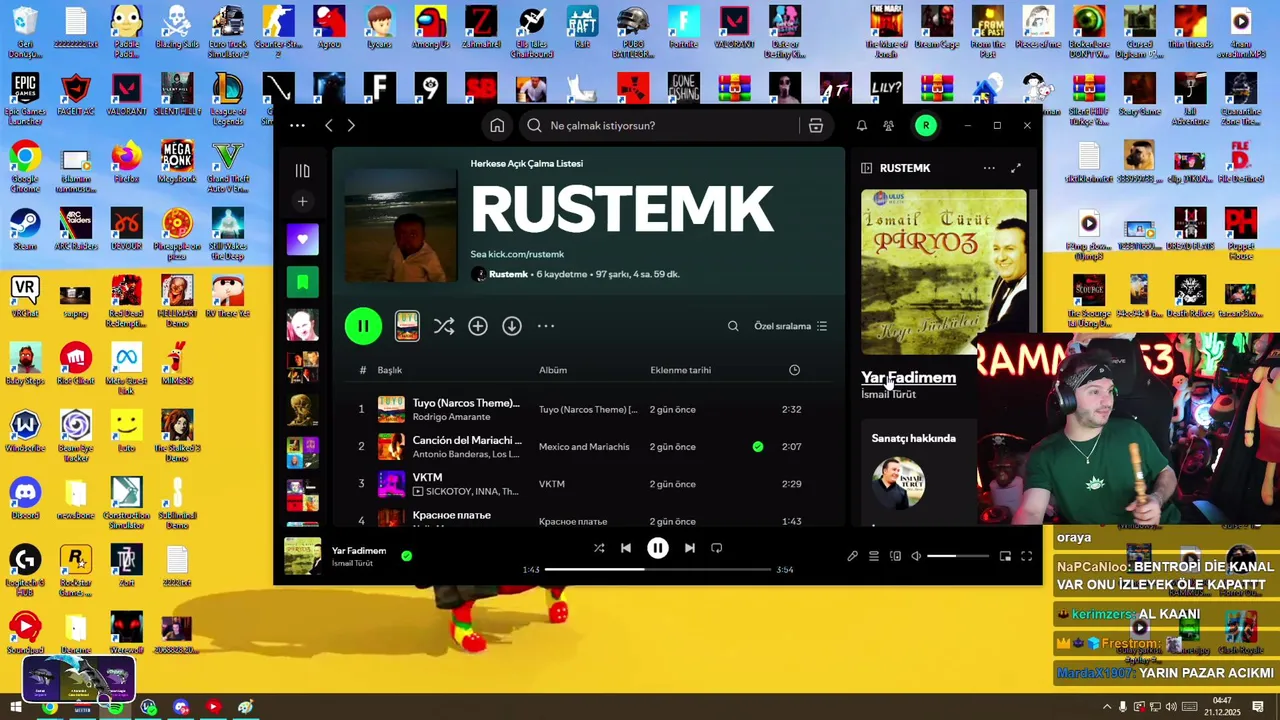Open Özel sıralama sort dropdown
The height and width of the screenshot is (720, 1280).
tap(790, 326)
